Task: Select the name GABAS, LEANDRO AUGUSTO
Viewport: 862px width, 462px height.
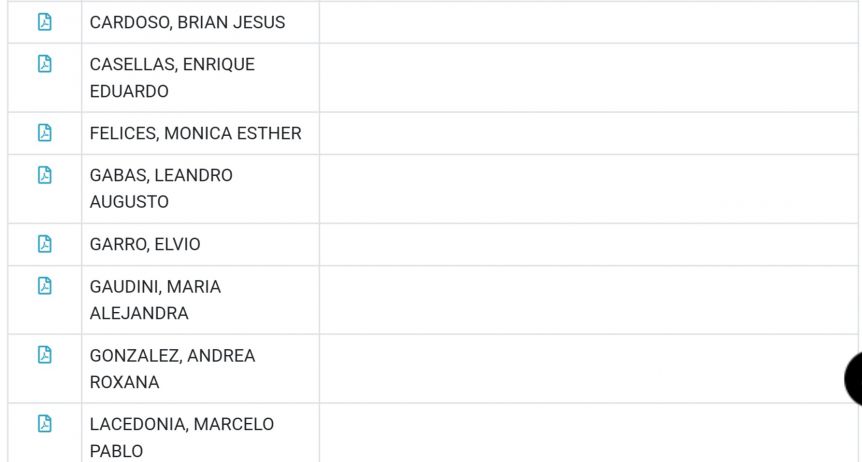Action: coord(161,188)
